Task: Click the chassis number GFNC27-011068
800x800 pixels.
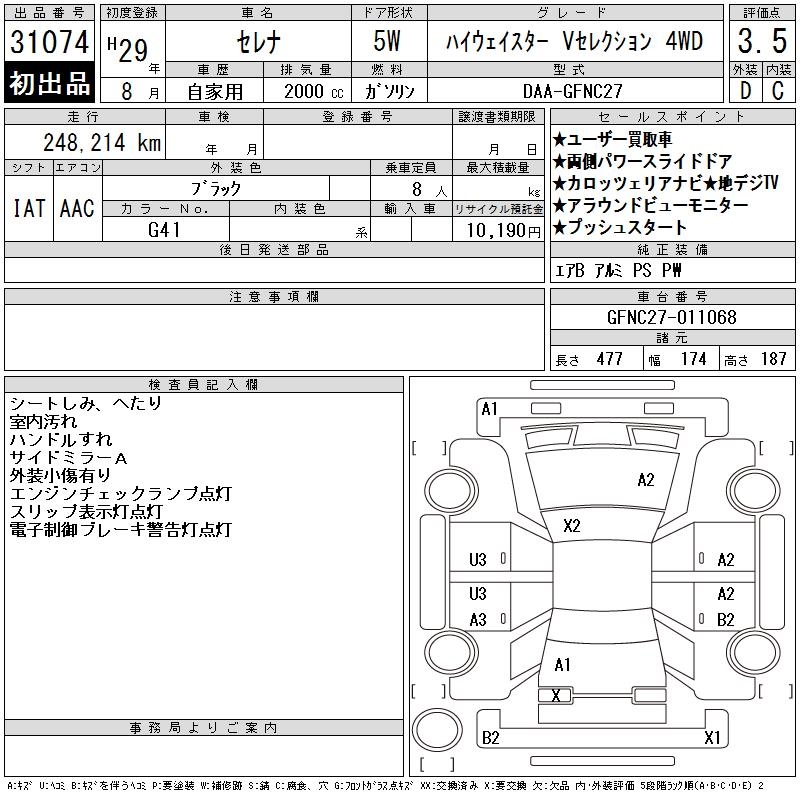Action: [672, 318]
